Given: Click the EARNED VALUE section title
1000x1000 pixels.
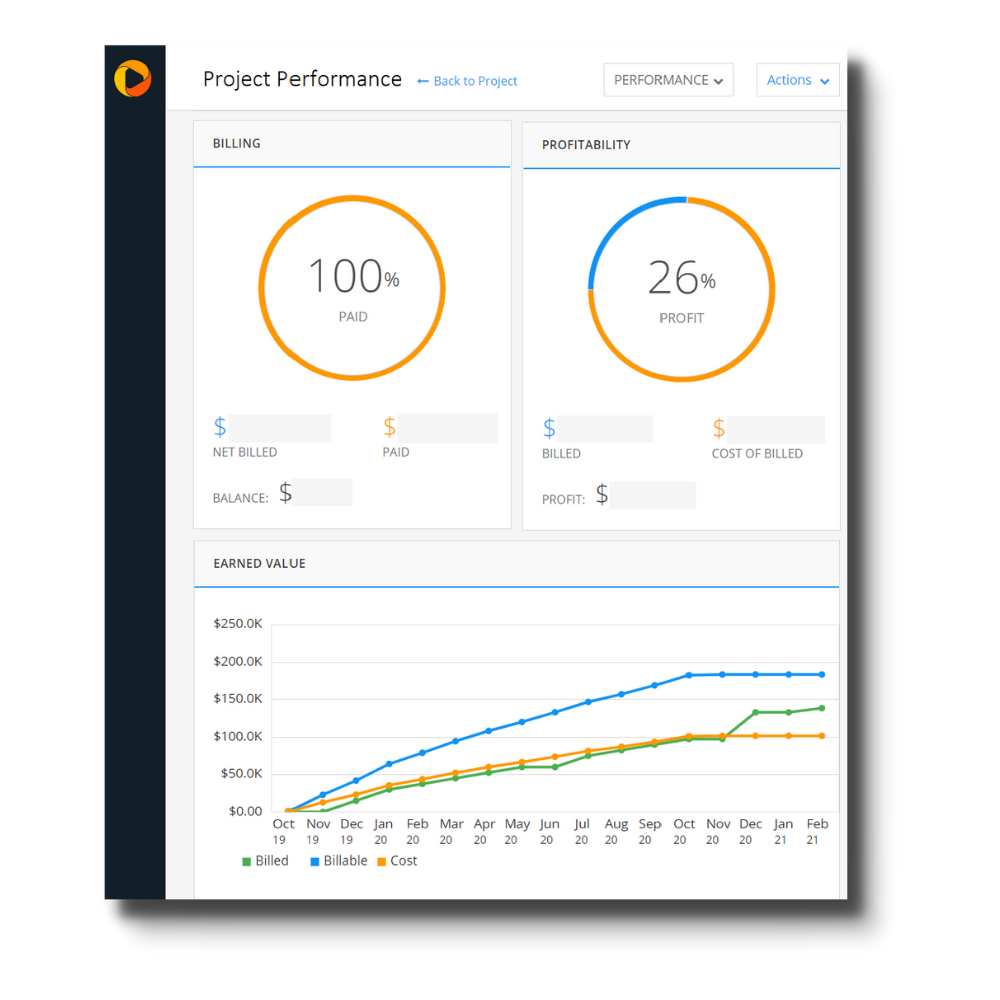Looking at the screenshot, I should coord(259,563).
